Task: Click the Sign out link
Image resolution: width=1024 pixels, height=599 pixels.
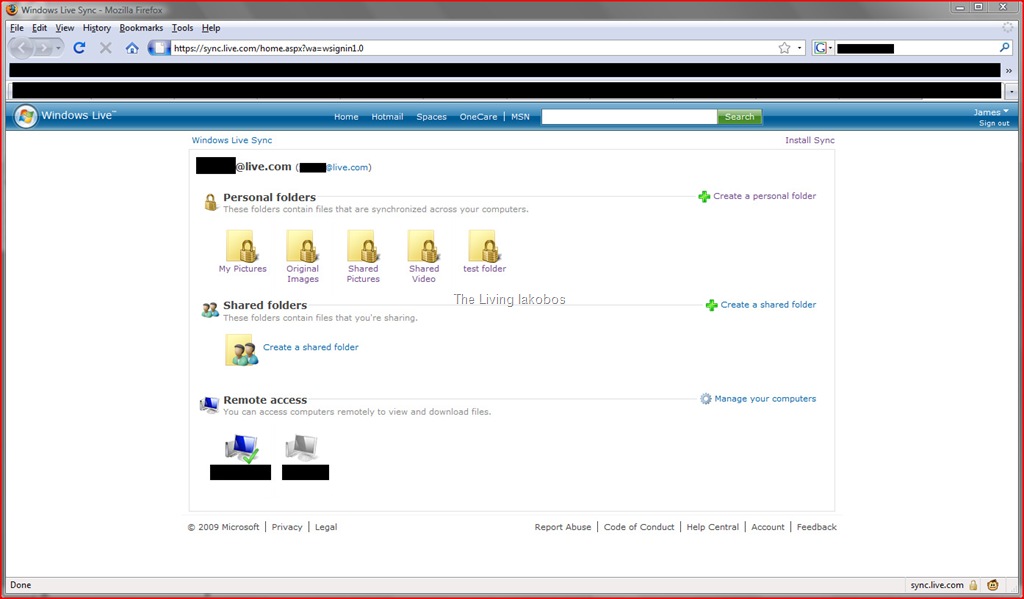Action: 994,123
